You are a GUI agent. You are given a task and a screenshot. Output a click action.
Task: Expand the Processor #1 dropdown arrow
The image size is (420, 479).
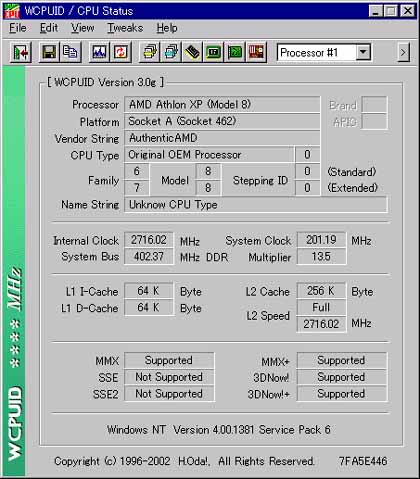(363, 53)
